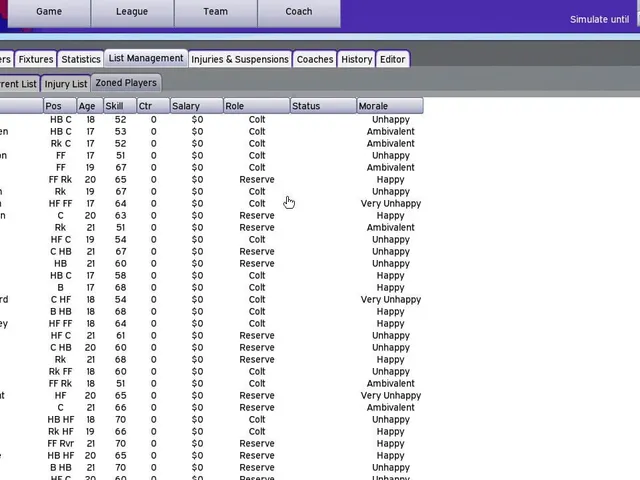Screen dimensions: 640x480
Task: Go to the Coaches tab
Action: coord(315,59)
